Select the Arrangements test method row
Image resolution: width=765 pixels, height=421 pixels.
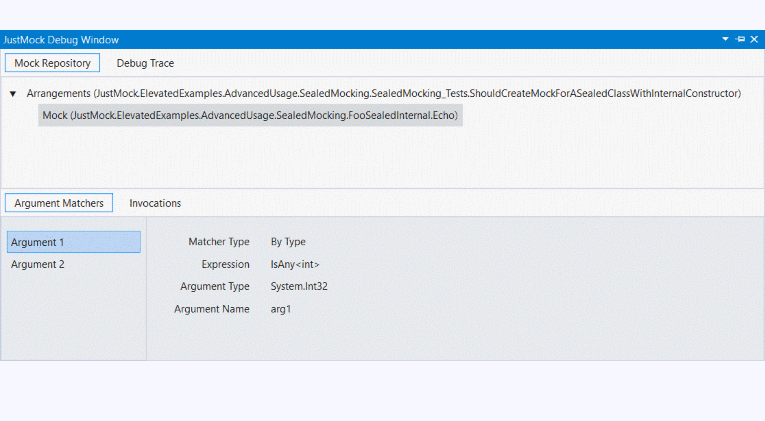coord(383,93)
